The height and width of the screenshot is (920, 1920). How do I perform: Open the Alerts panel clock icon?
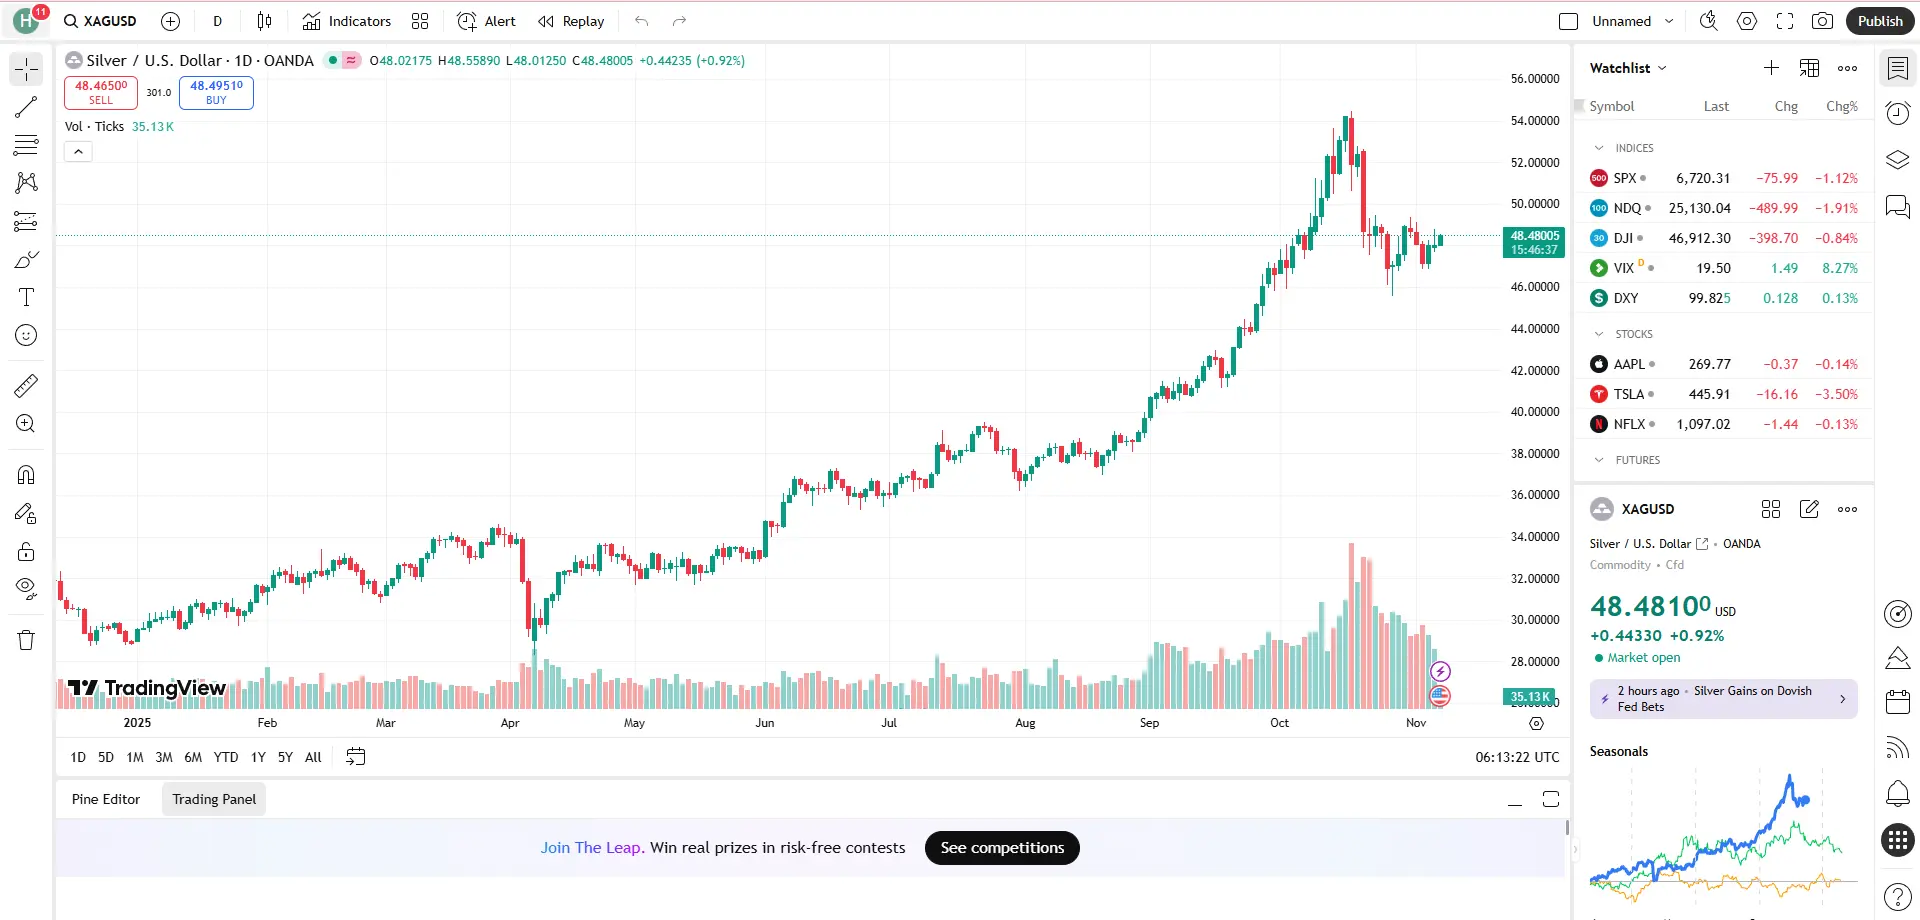(x=1897, y=113)
